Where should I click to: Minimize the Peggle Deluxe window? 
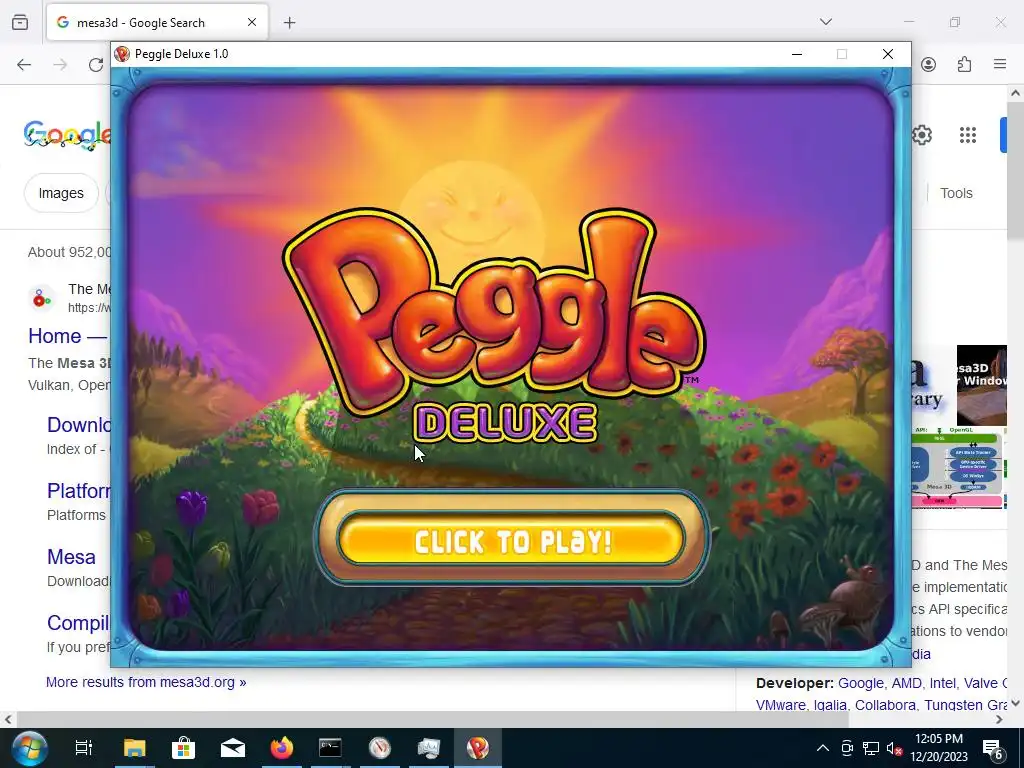[797, 54]
